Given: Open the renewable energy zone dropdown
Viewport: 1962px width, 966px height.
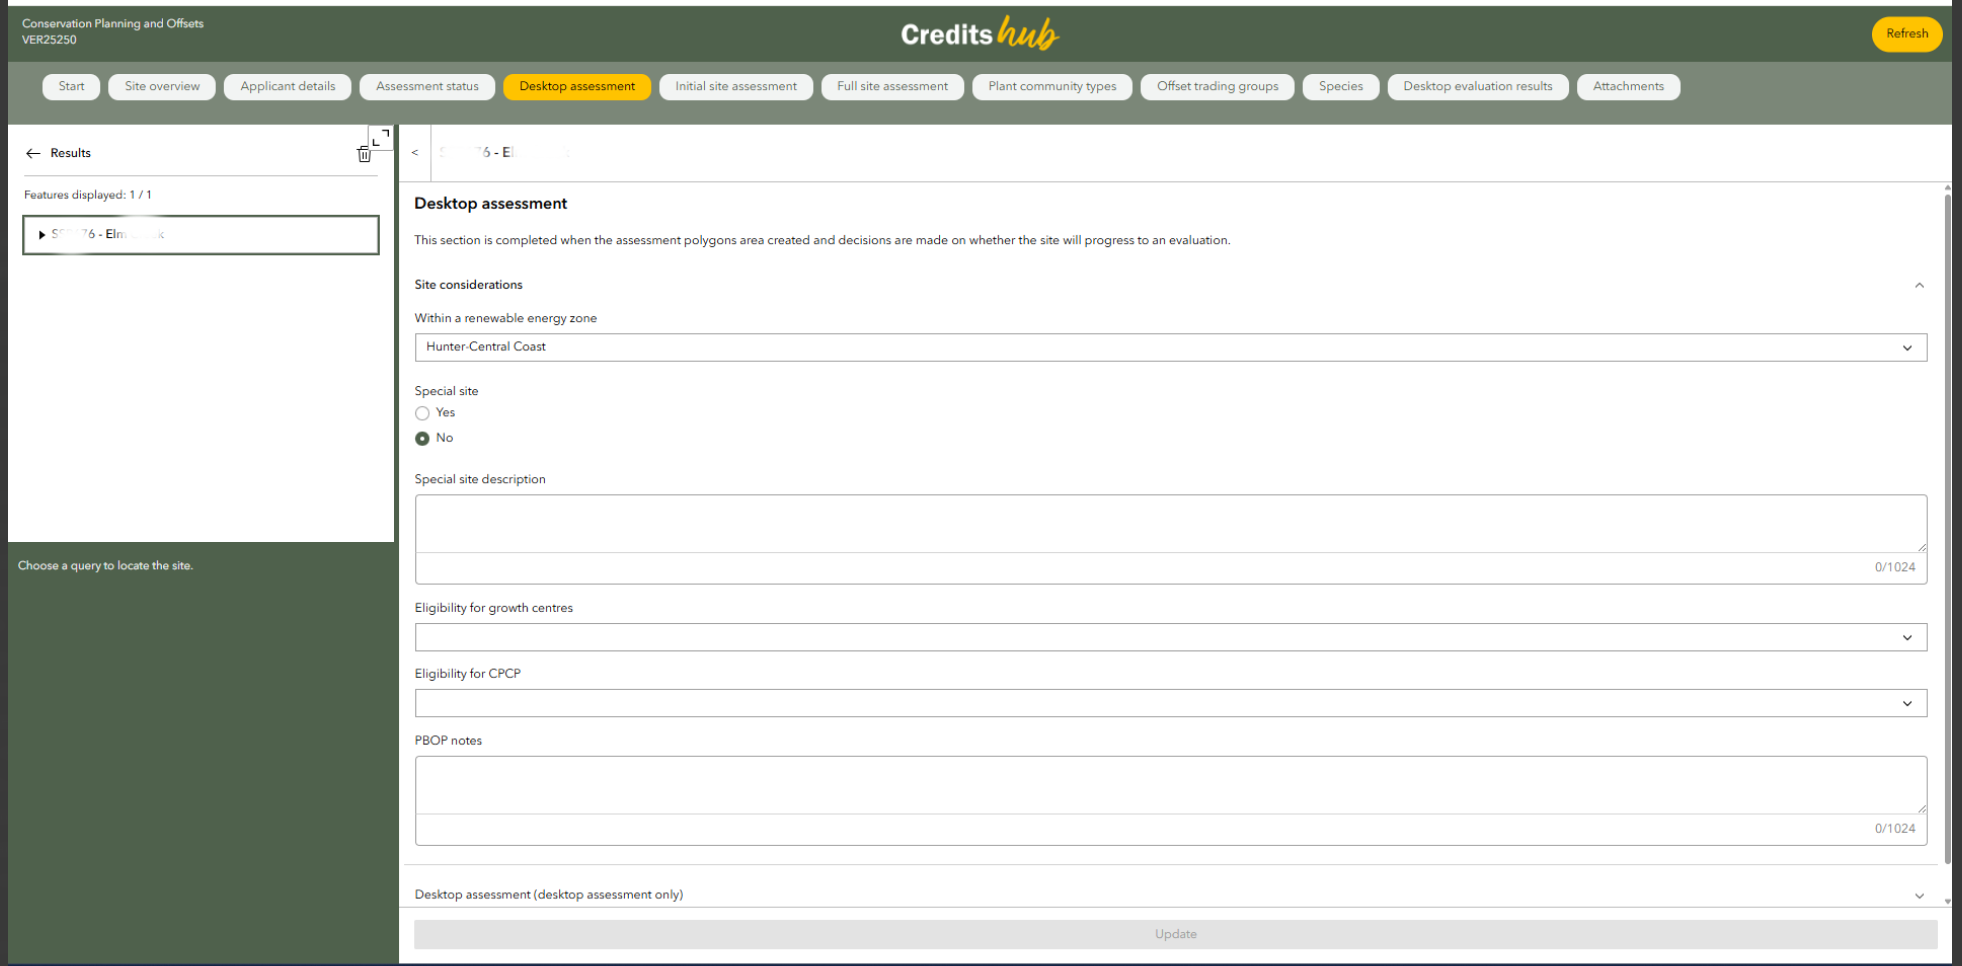Looking at the screenshot, I should (1171, 347).
